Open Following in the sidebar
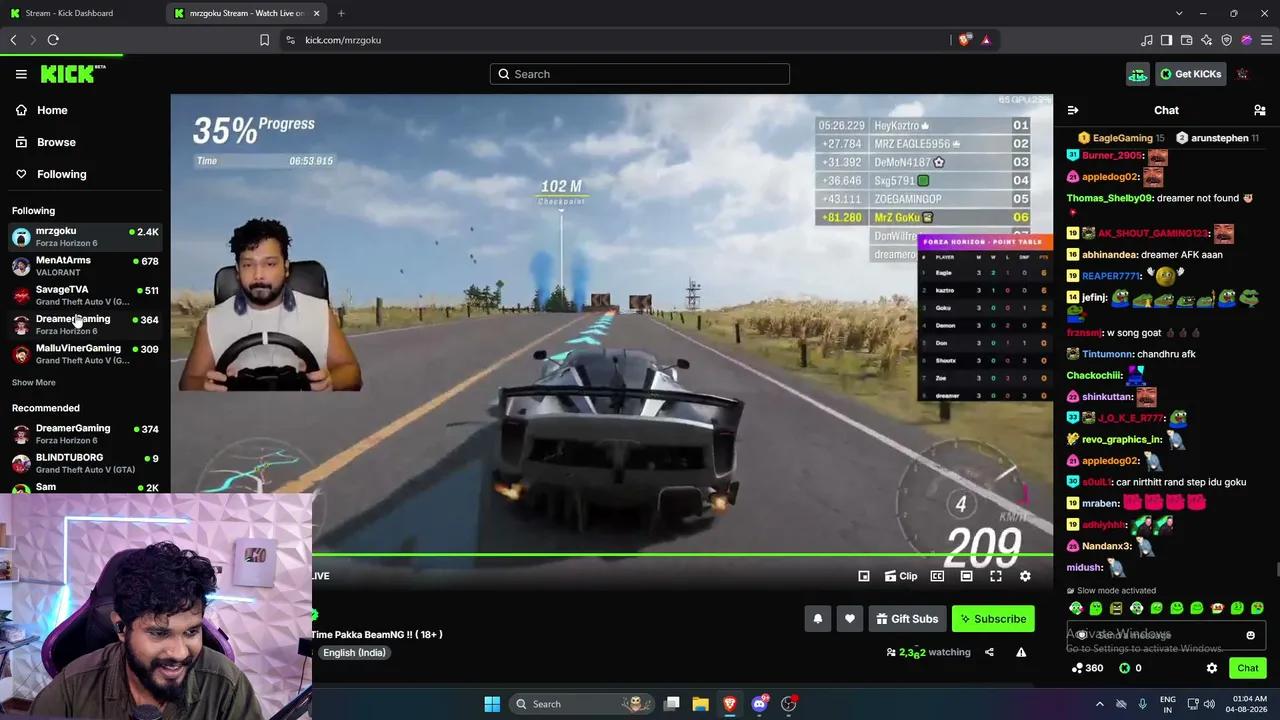Image resolution: width=1280 pixels, height=720 pixels. [x=61, y=174]
